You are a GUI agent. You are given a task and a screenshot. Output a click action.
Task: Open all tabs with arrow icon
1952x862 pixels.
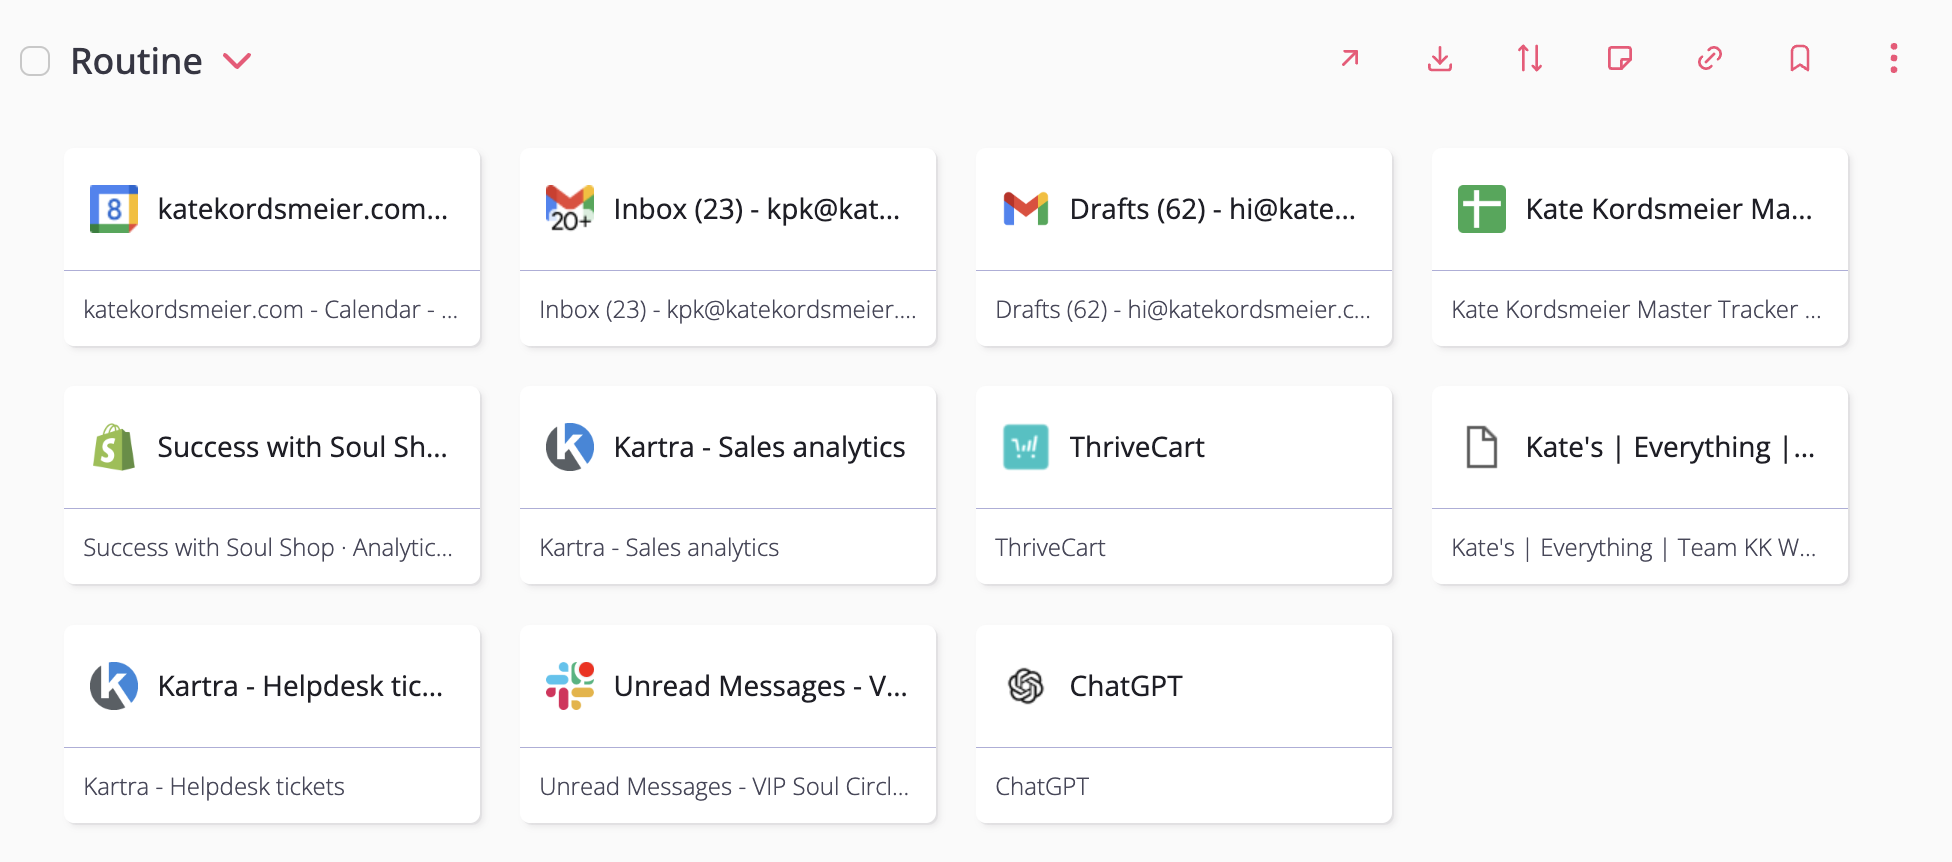click(x=1350, y=58)
